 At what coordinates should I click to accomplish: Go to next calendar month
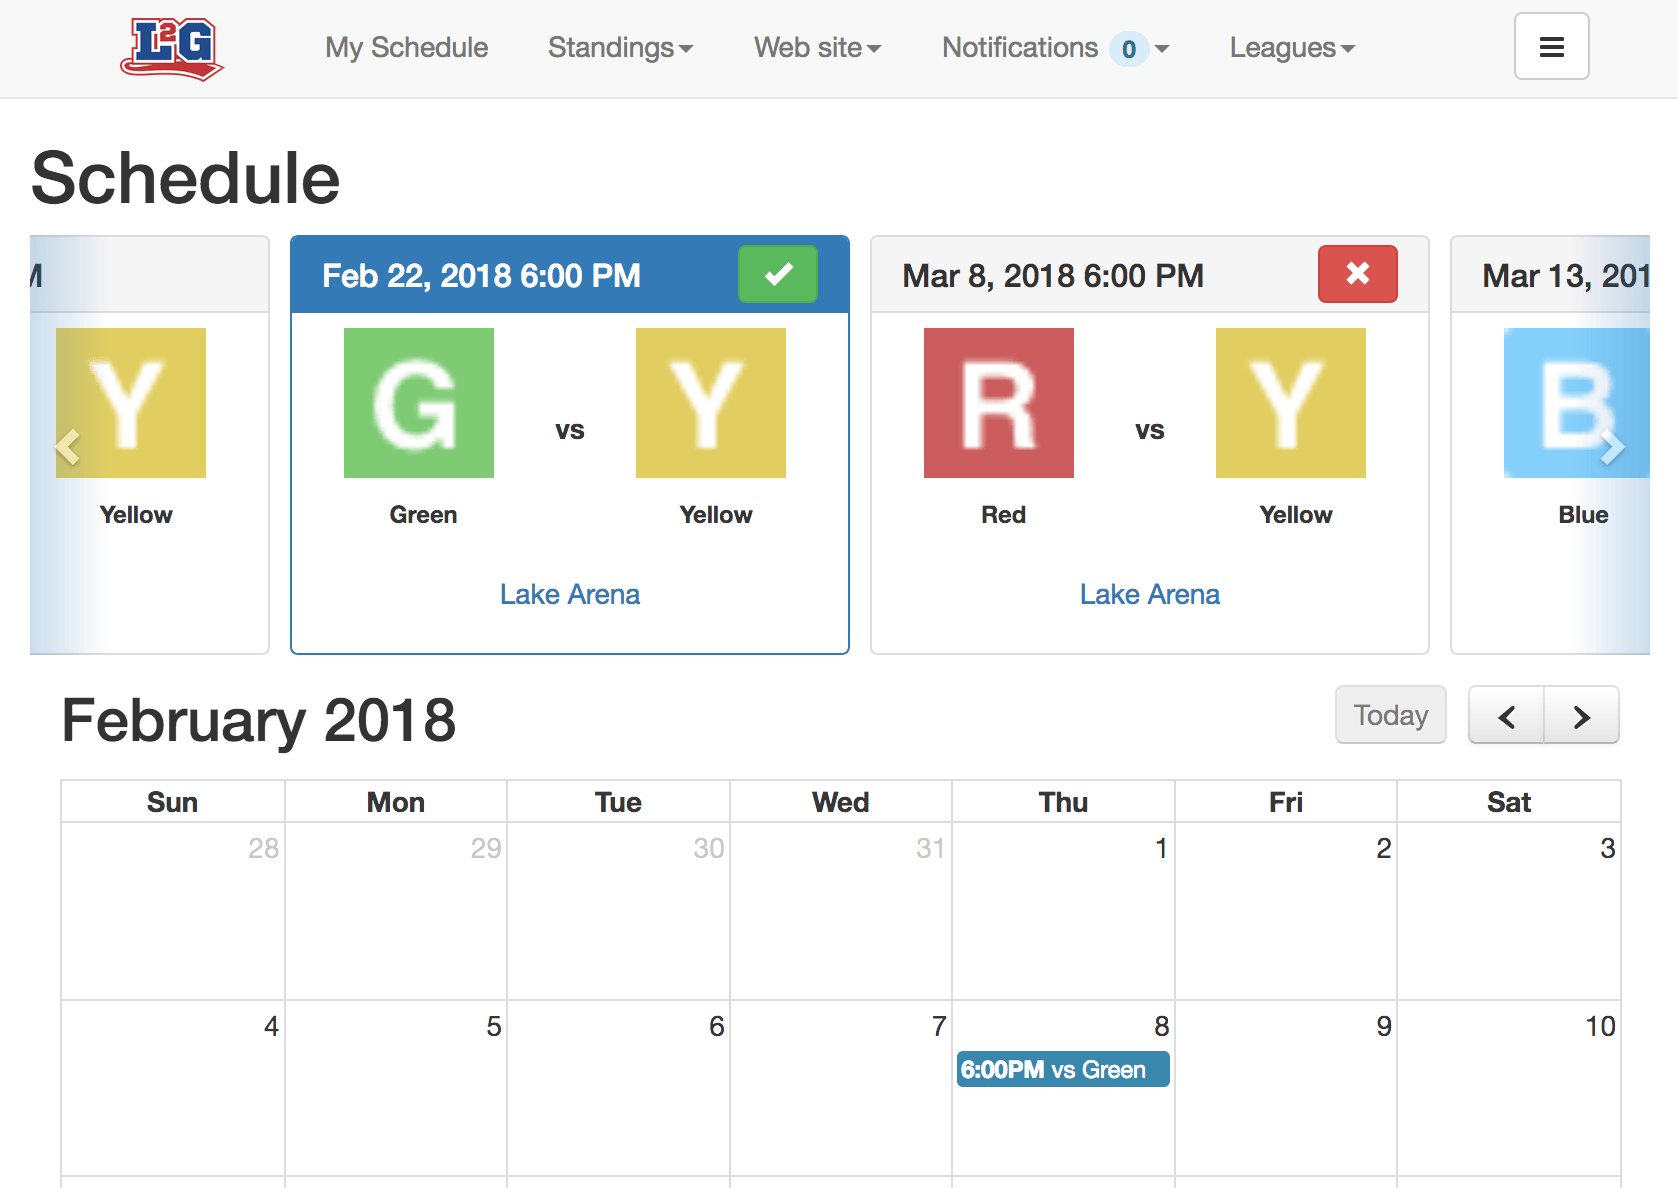click(x=1581, y=716)
